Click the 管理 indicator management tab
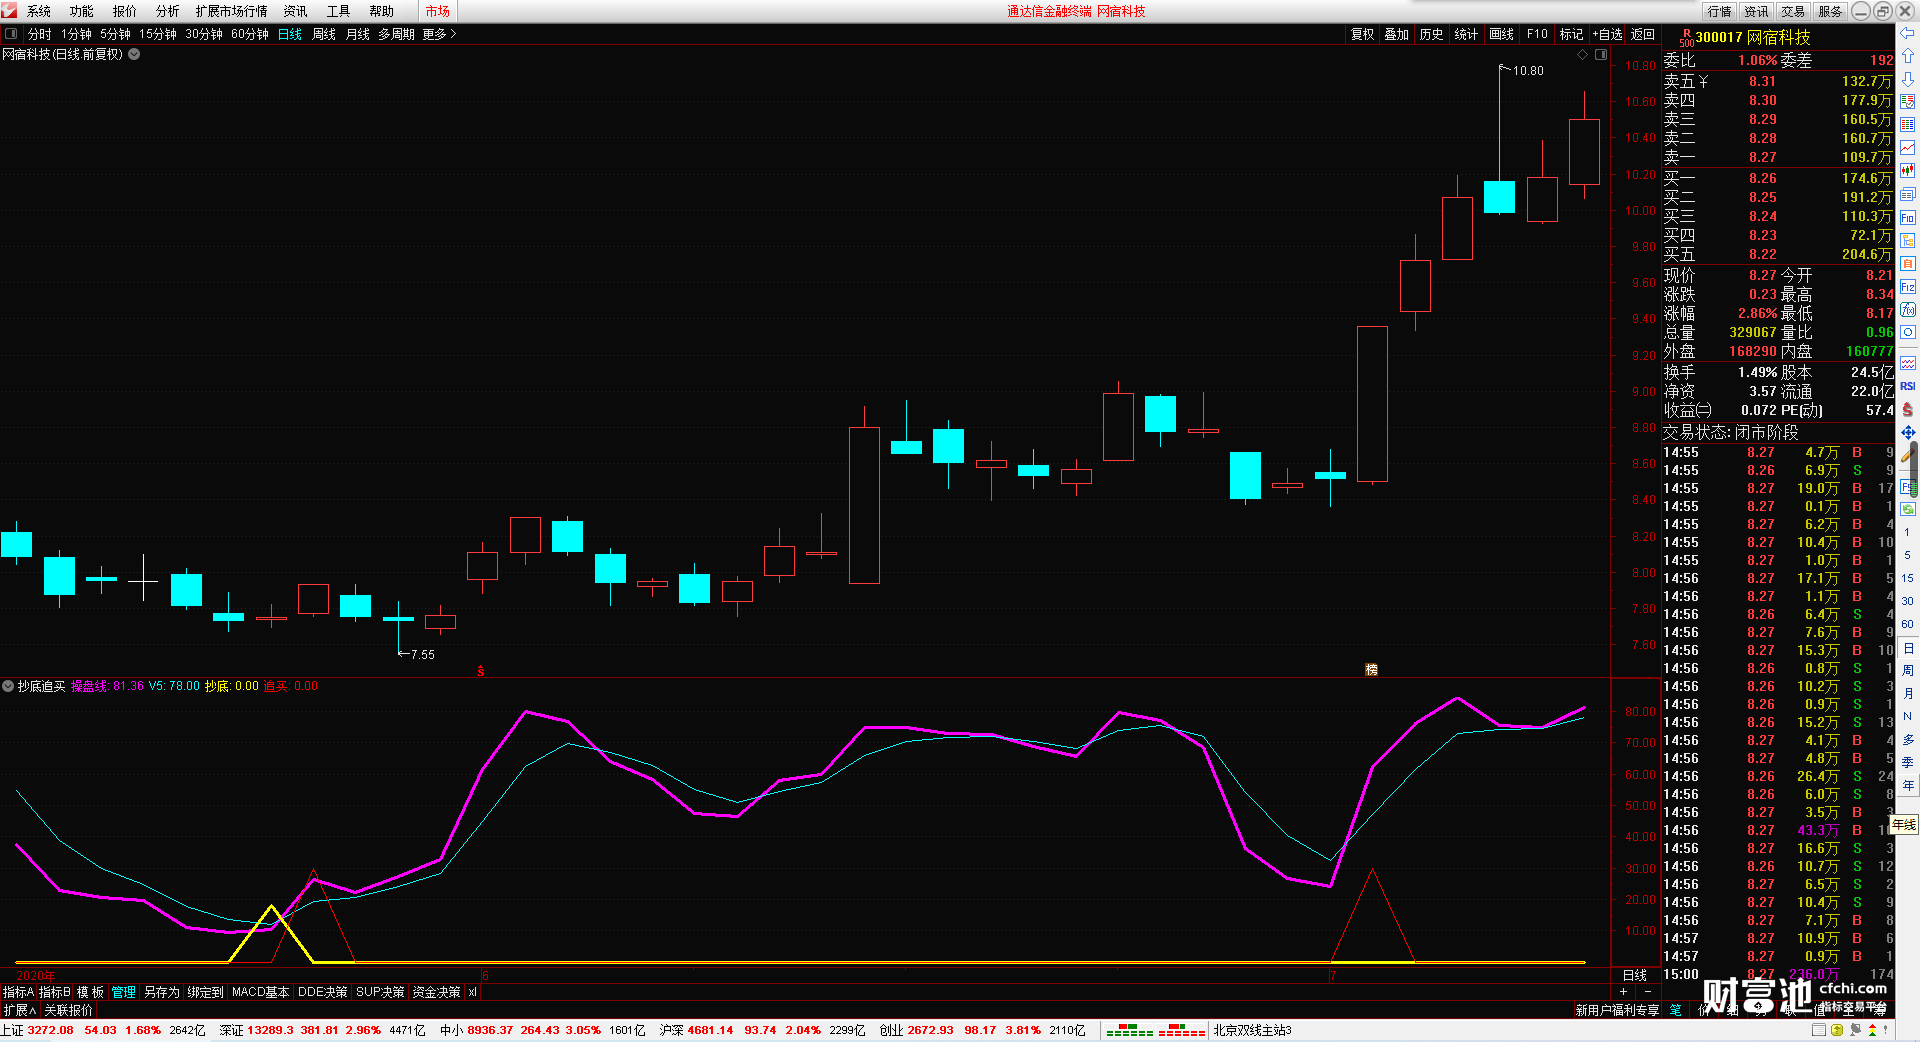This screenshot has height=1042, width=1920. pos(124,992)
